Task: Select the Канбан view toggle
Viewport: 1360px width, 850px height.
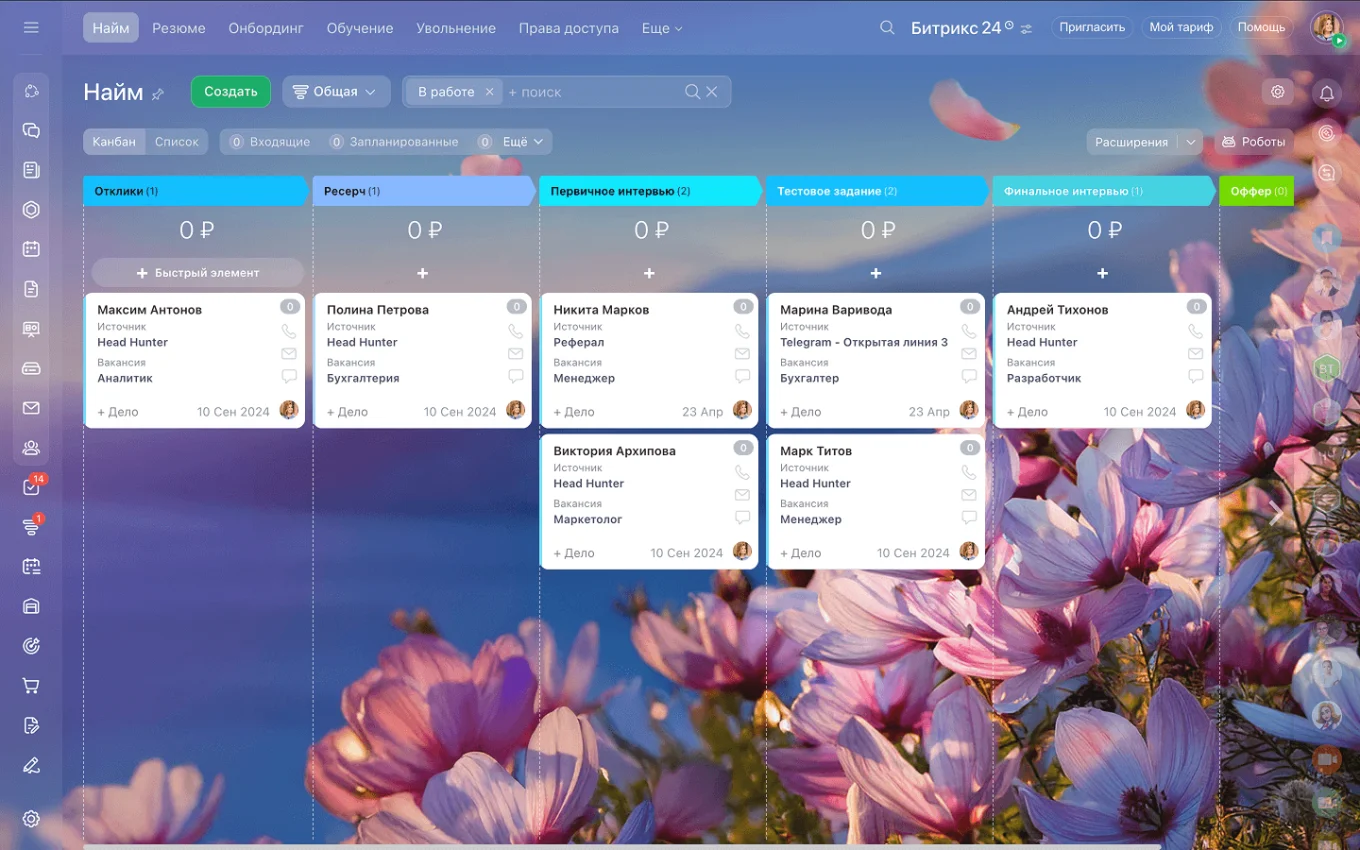Action: click(114, 142)
